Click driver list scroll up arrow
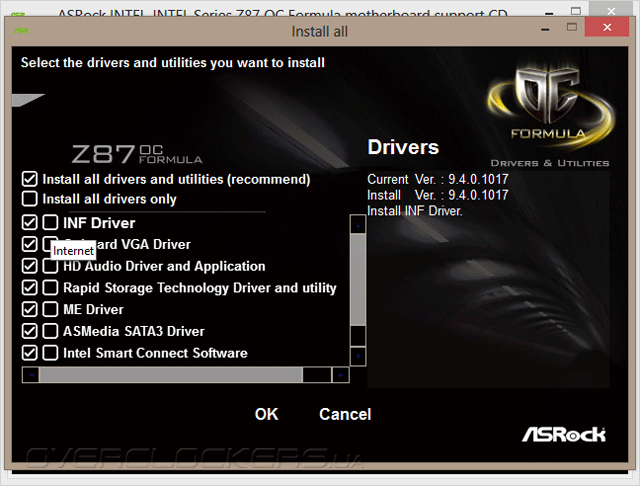The width and height of the screenshot is (640, 486). tap(358, 224)
